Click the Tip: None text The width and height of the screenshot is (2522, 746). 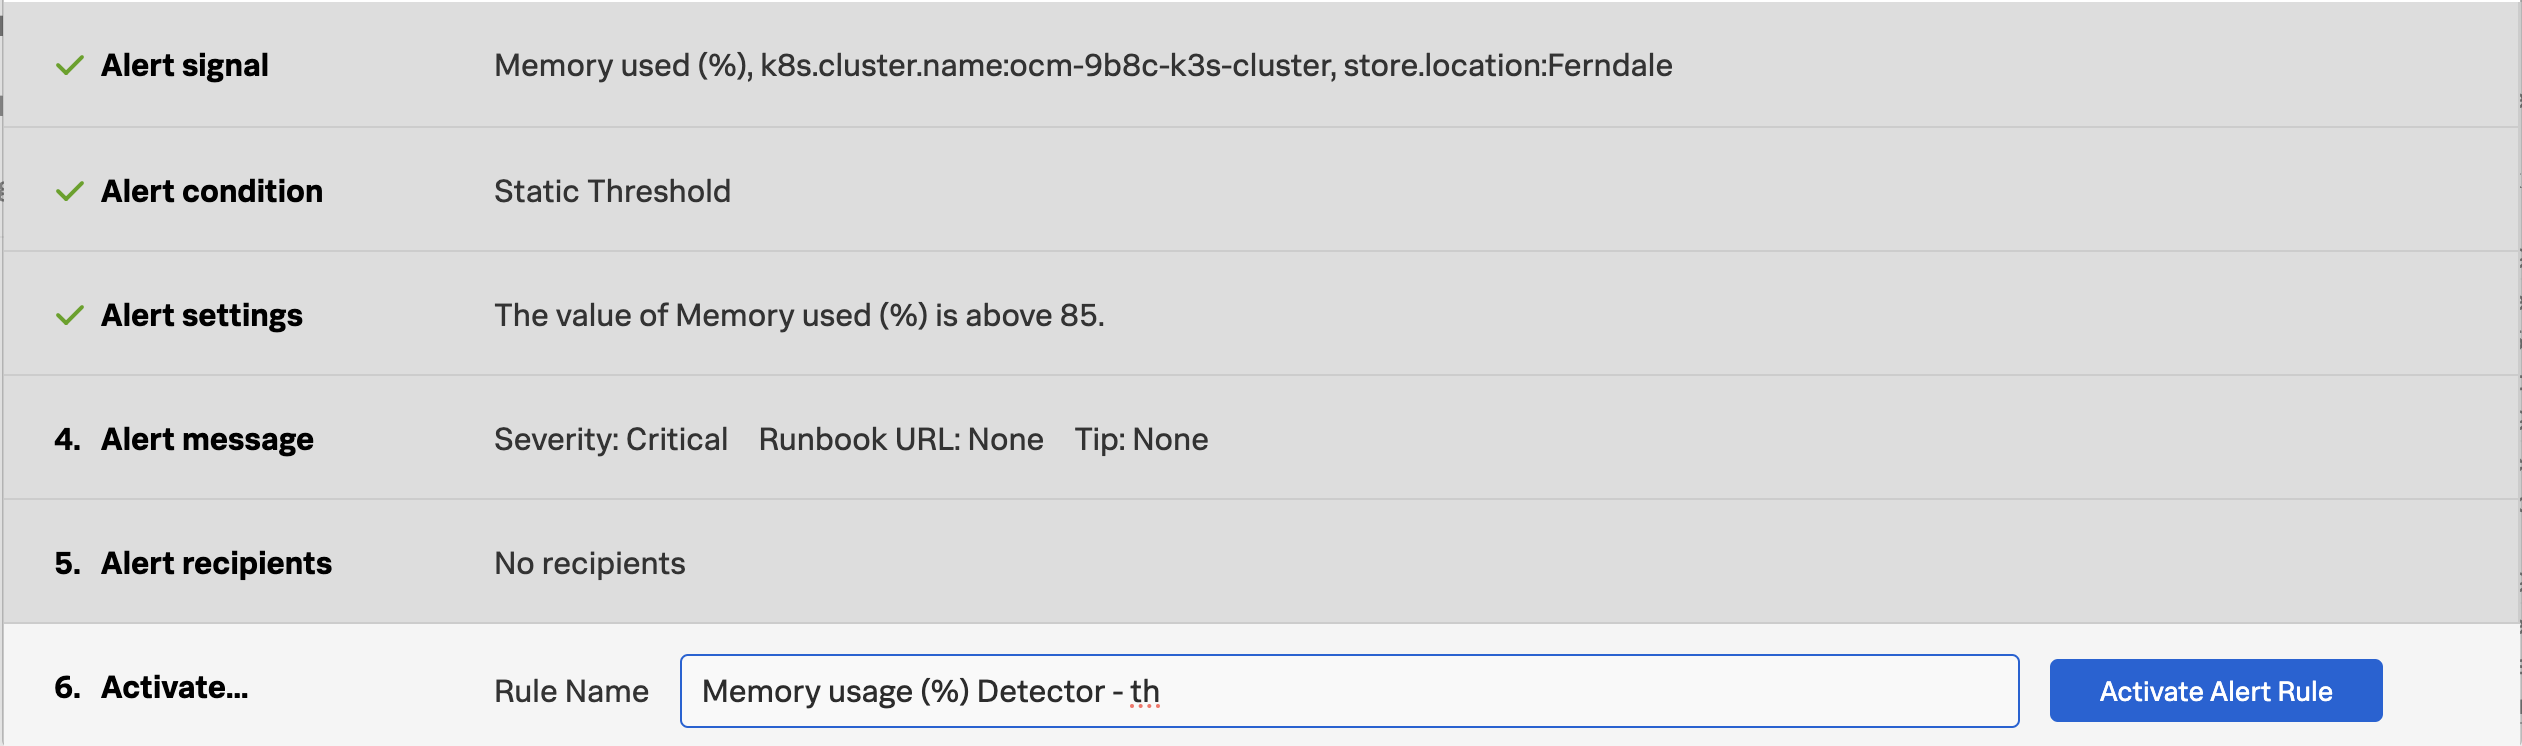point(1141,440)
